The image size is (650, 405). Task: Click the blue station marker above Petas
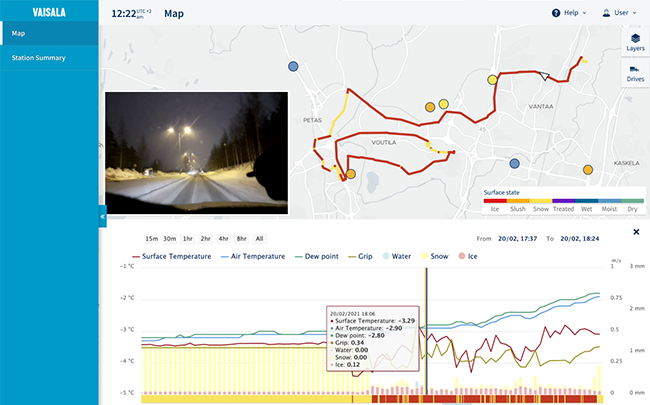point(293,66)
